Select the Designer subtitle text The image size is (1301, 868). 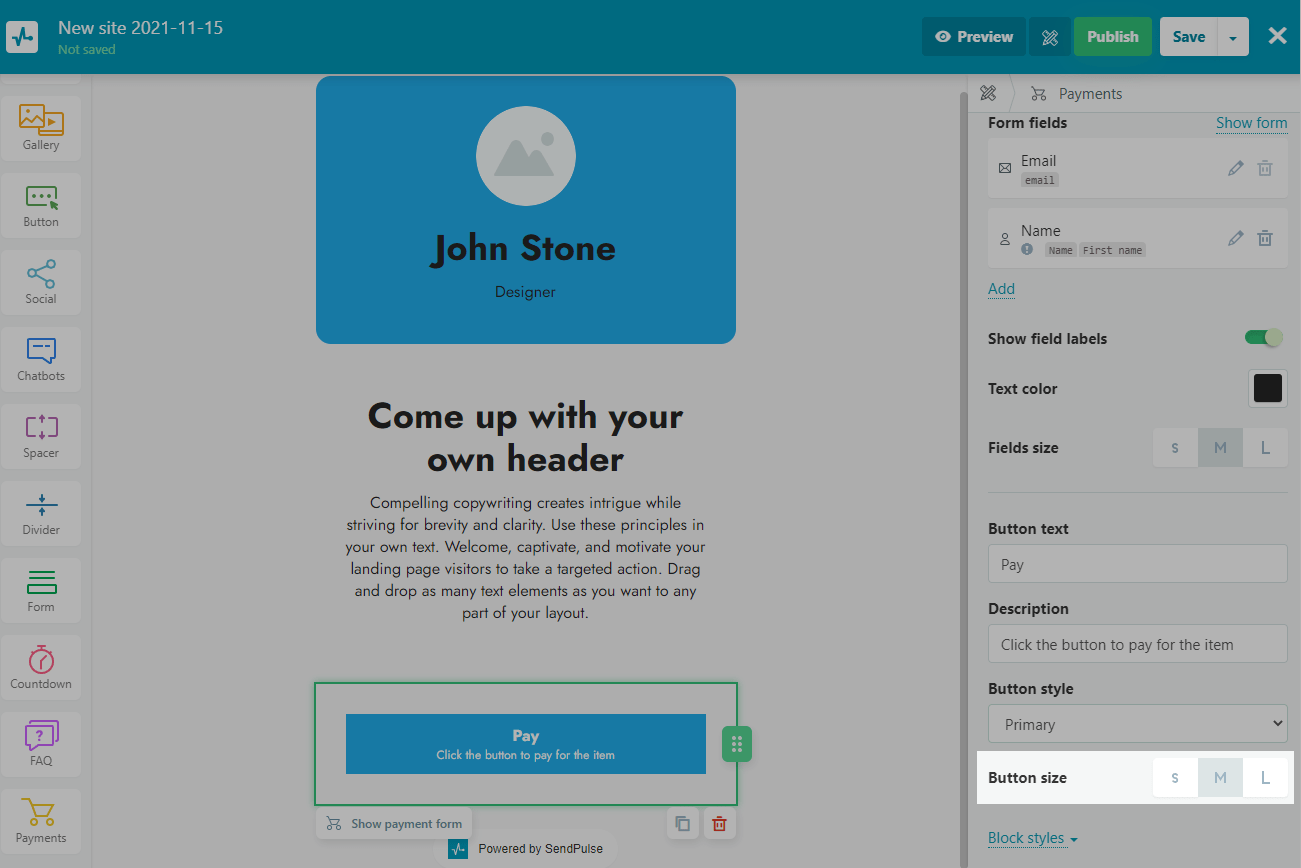(x=525, y=292)
